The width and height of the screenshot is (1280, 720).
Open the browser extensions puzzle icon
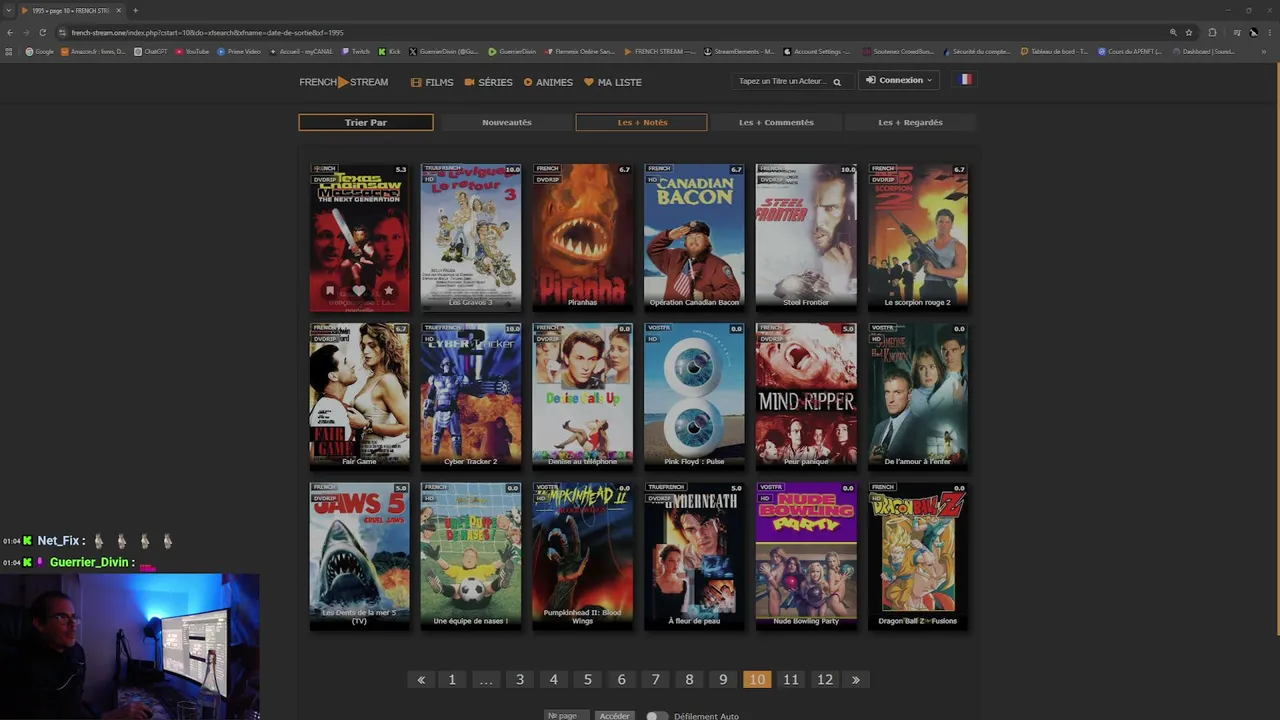coord(1213,32)
